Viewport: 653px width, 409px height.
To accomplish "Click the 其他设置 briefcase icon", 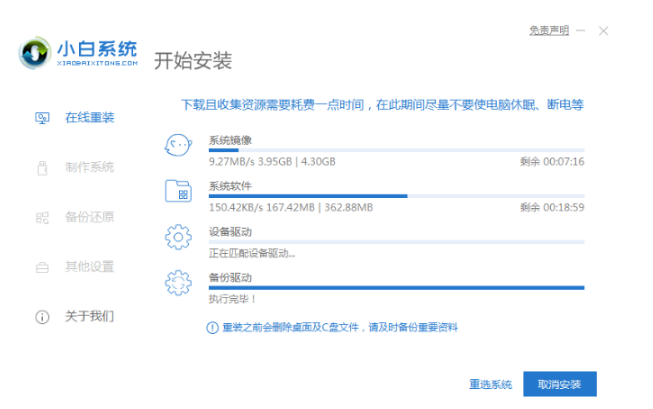I will (x=42, y=267).
